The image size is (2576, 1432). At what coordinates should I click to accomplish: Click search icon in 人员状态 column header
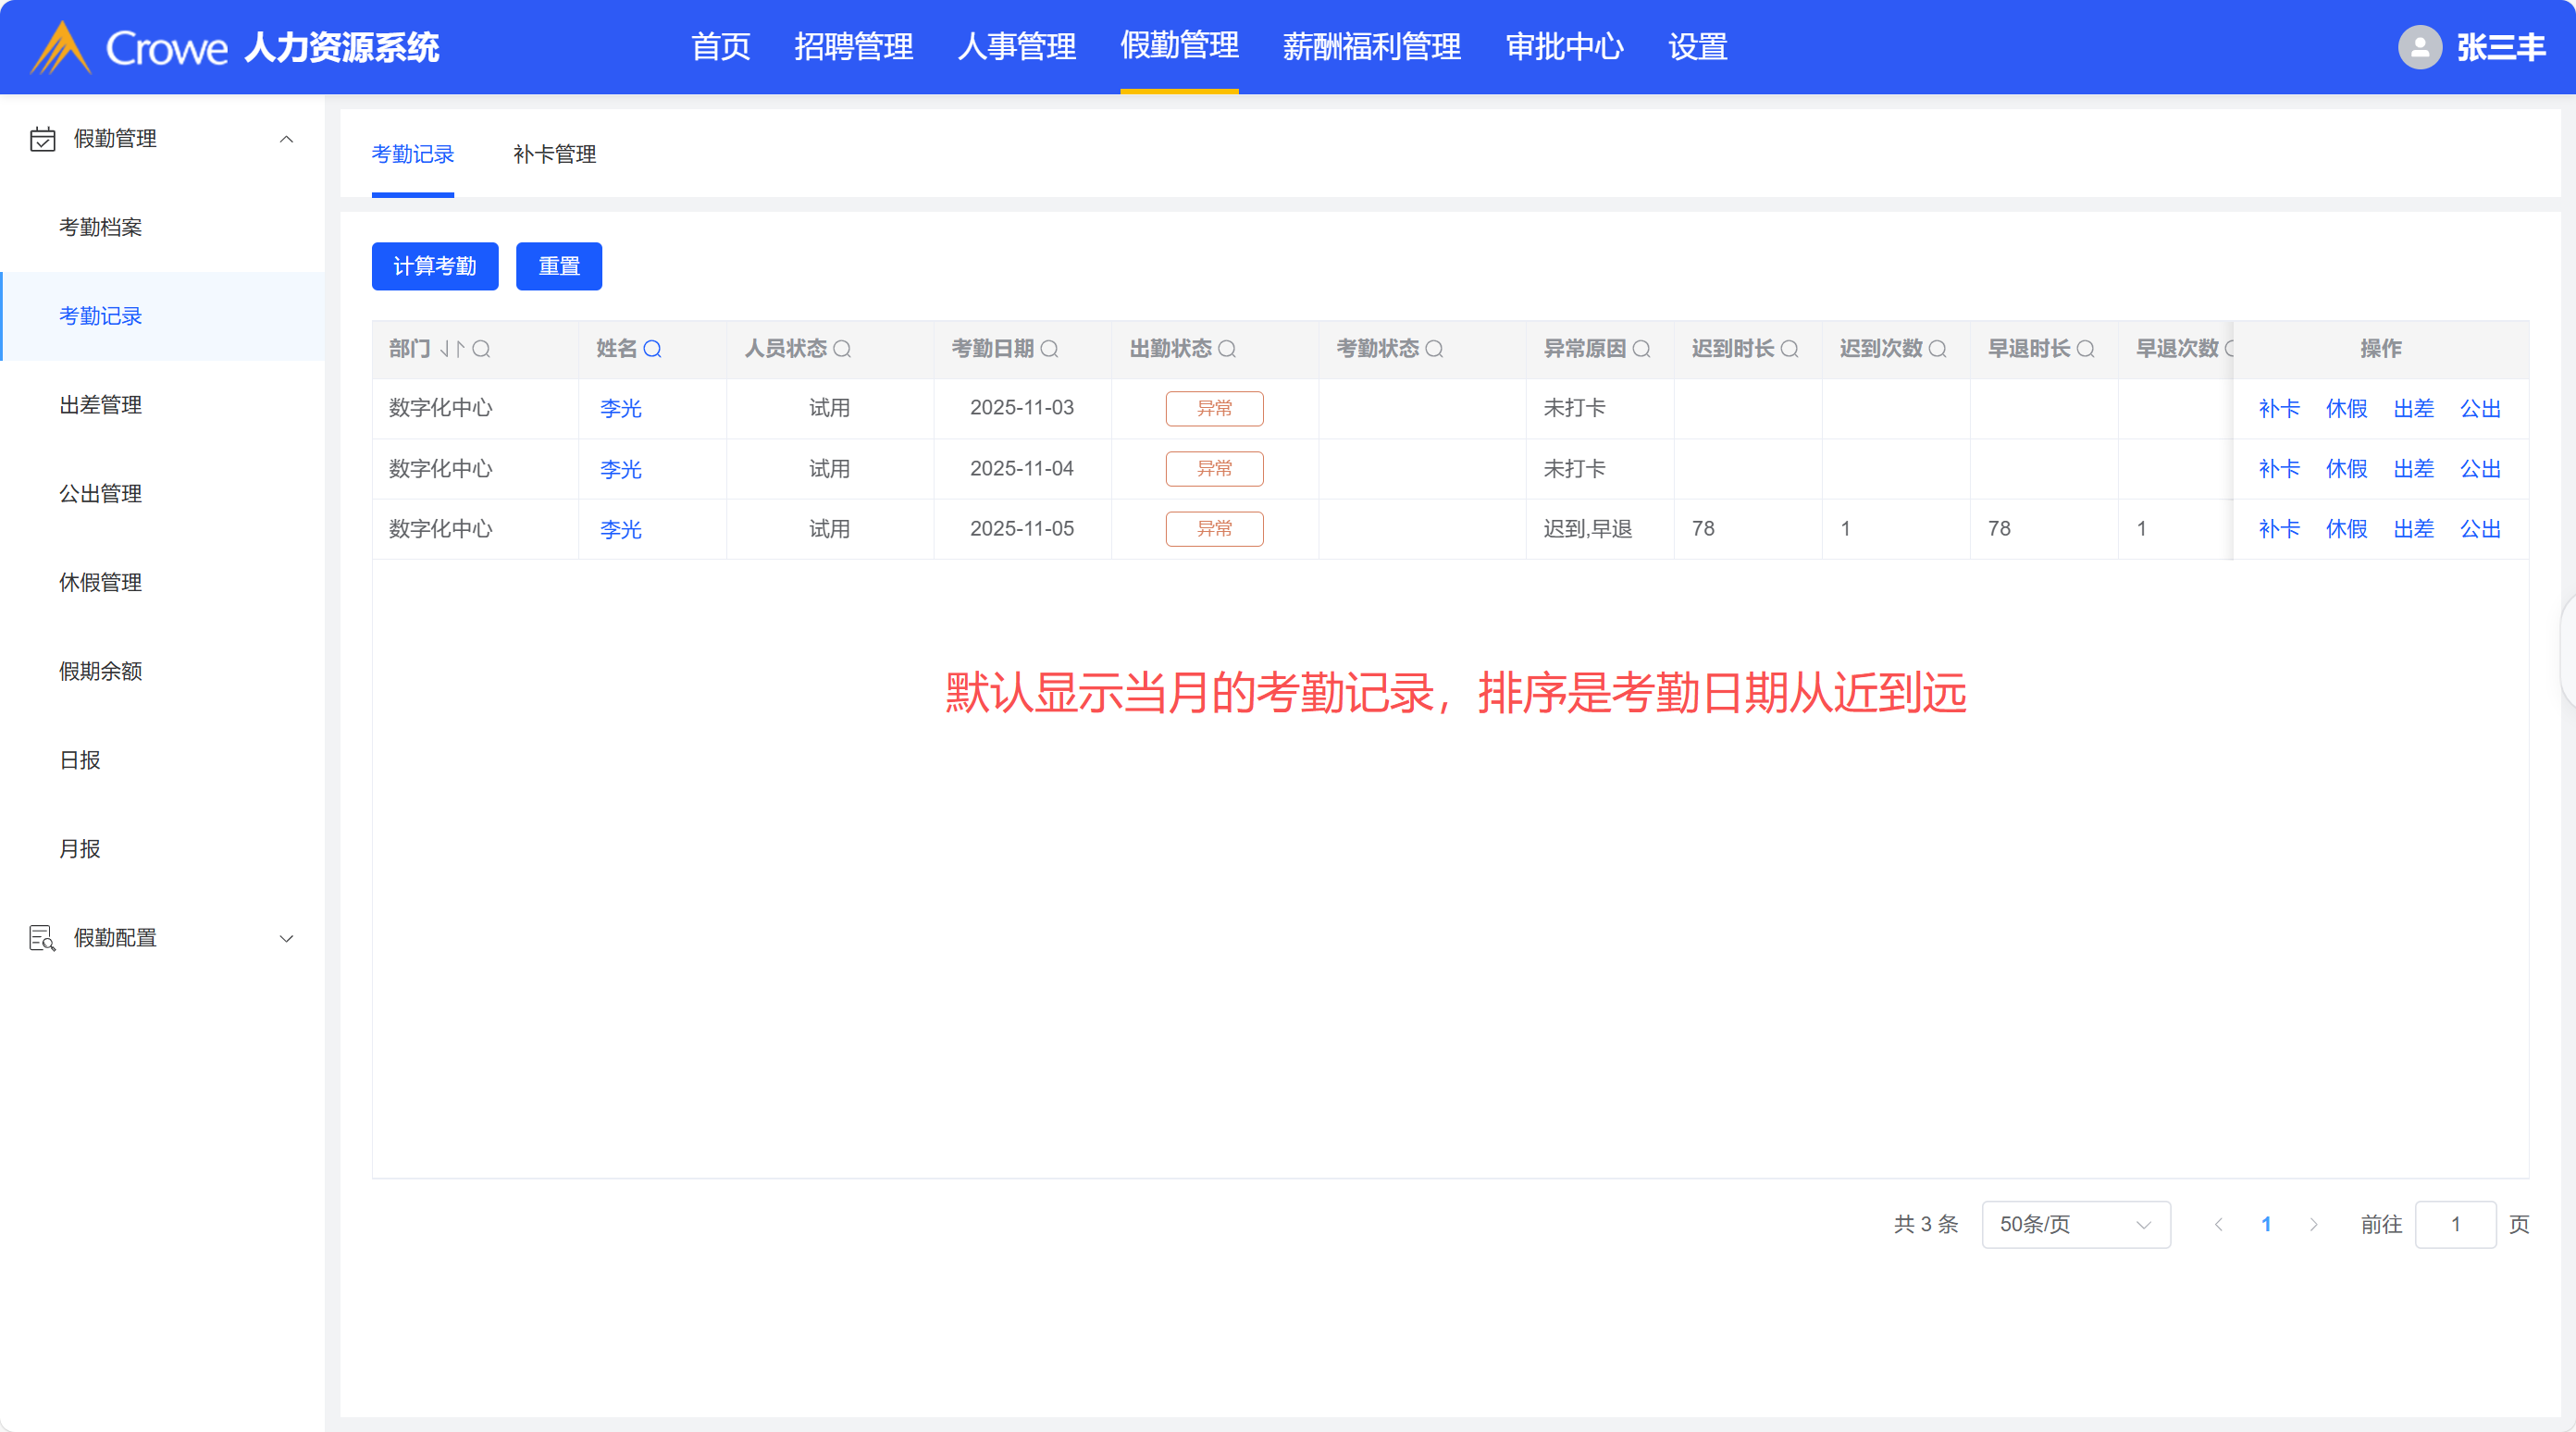842,349
